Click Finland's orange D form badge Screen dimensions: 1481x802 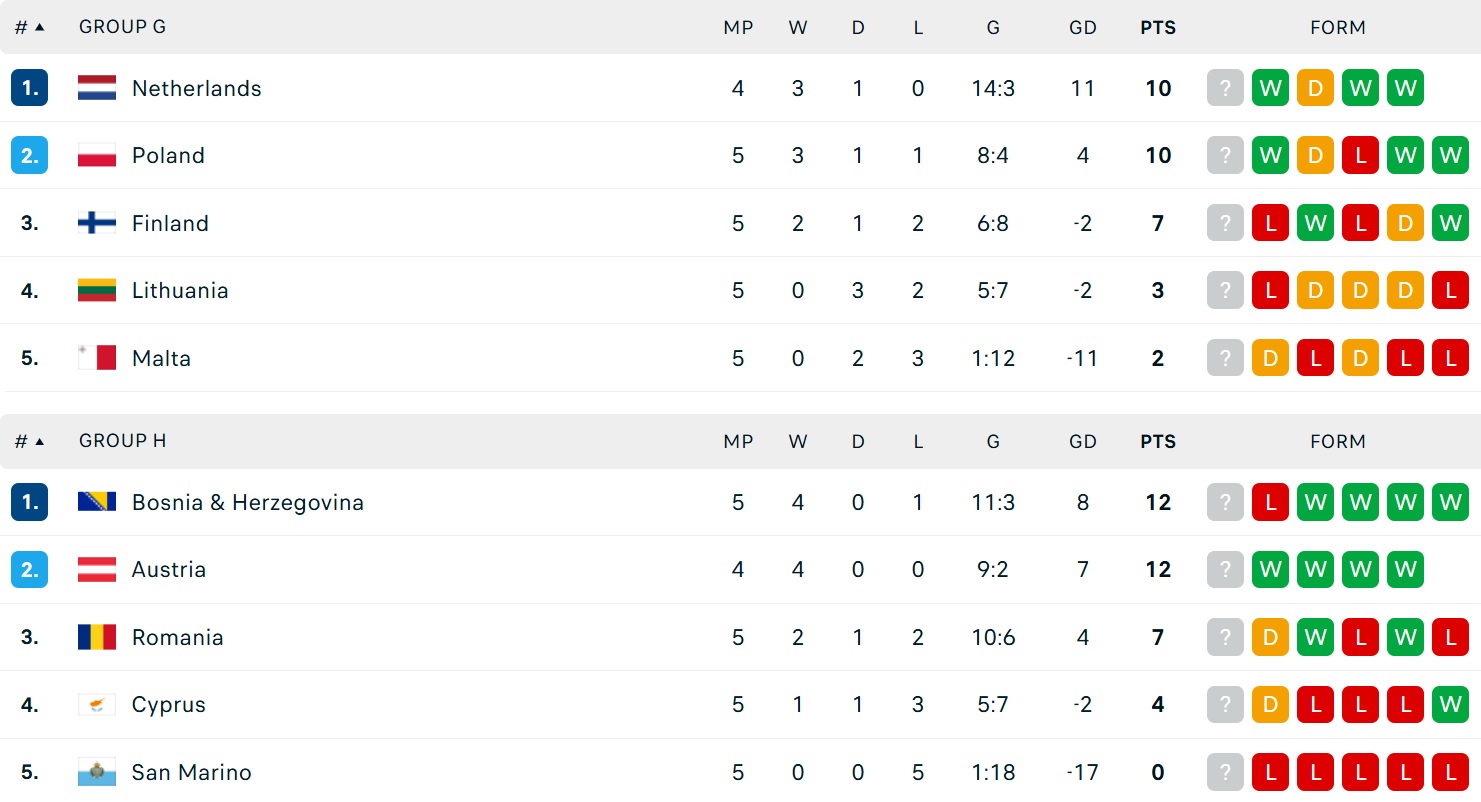coord(1405,223)
